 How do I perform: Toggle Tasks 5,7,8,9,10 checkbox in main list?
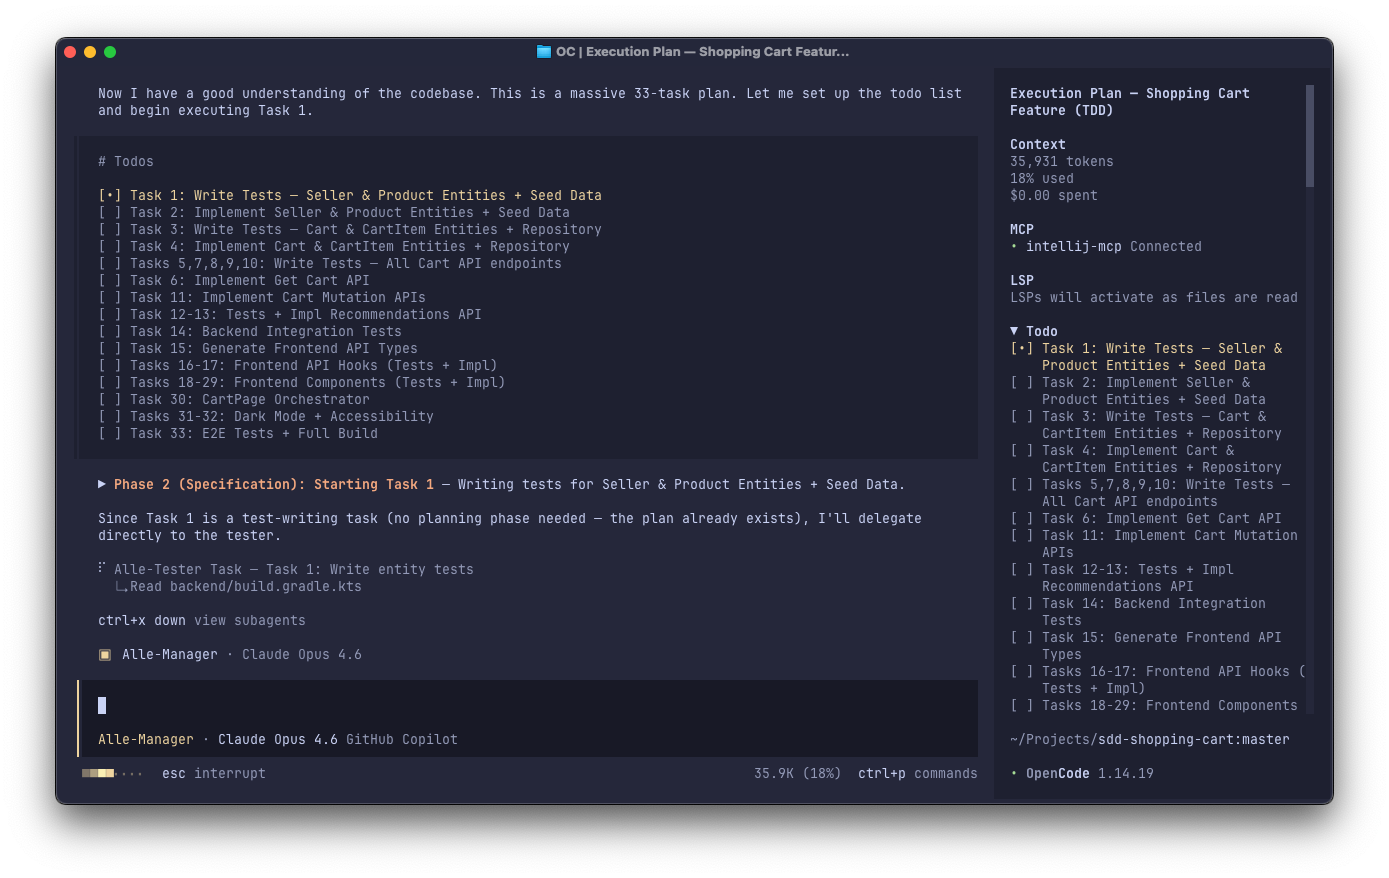point(110,264)
